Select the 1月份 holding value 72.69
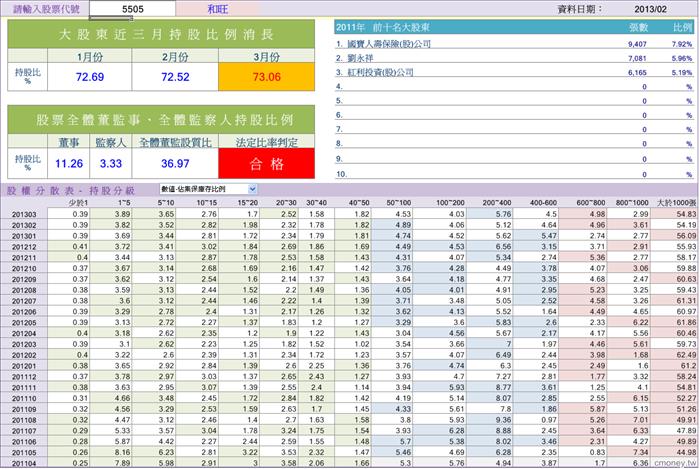 [x=90, y=77]
